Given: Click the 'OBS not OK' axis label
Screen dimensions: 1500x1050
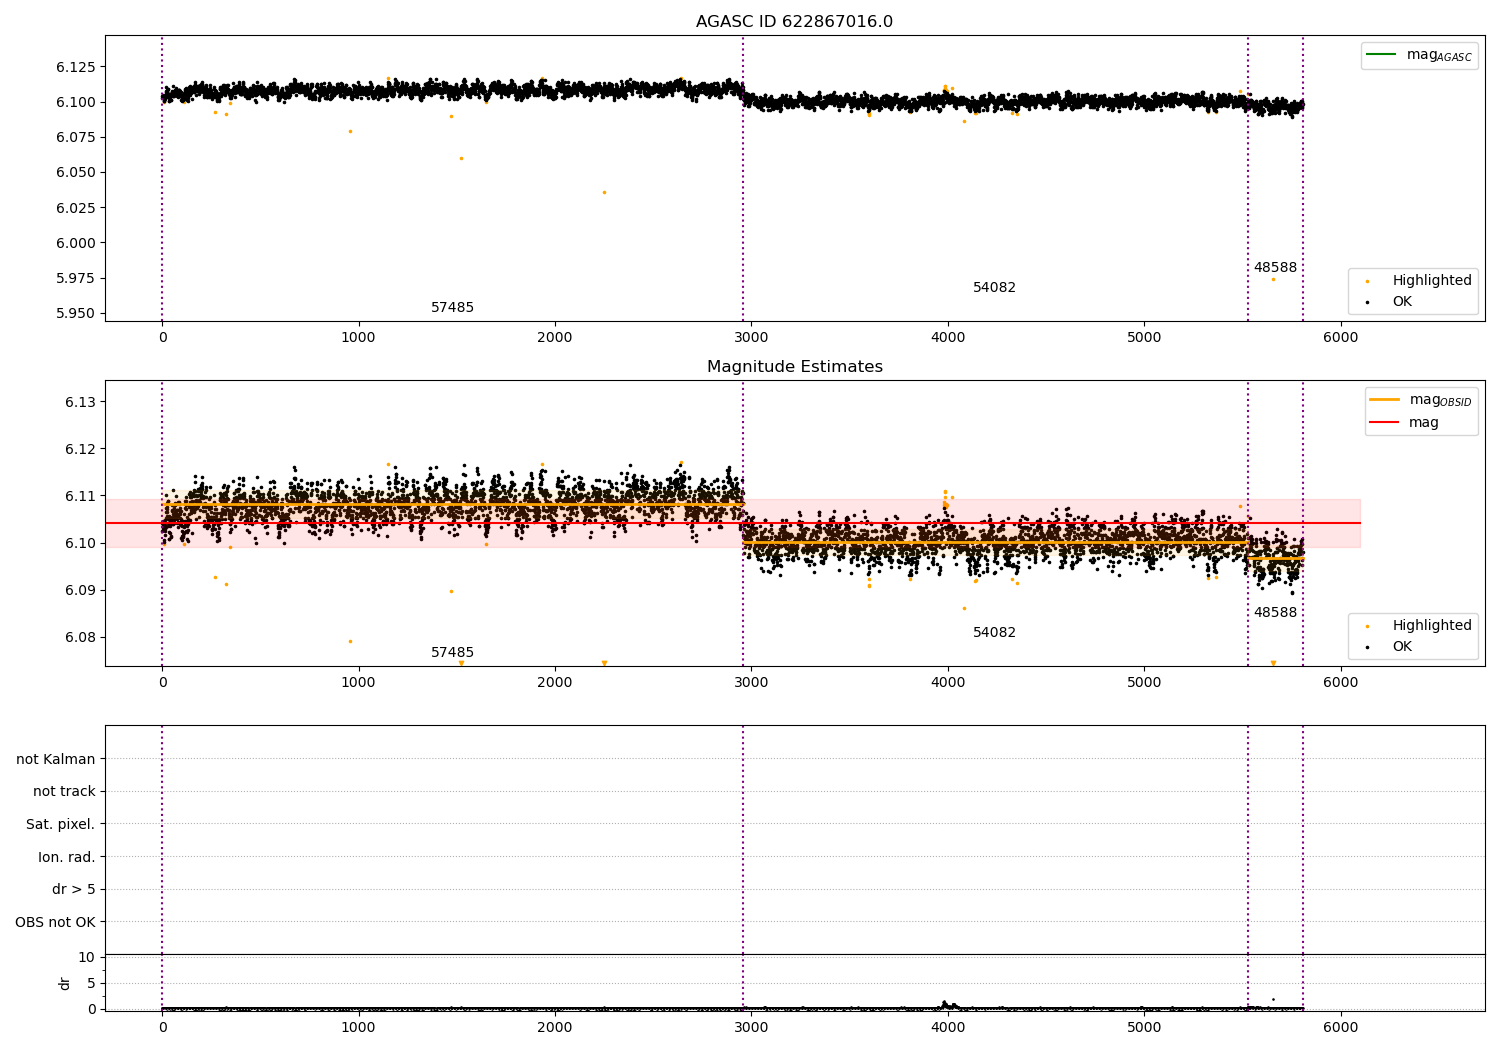Looking at the screenshot, I should pyautogui.click(x=56, y=922).
